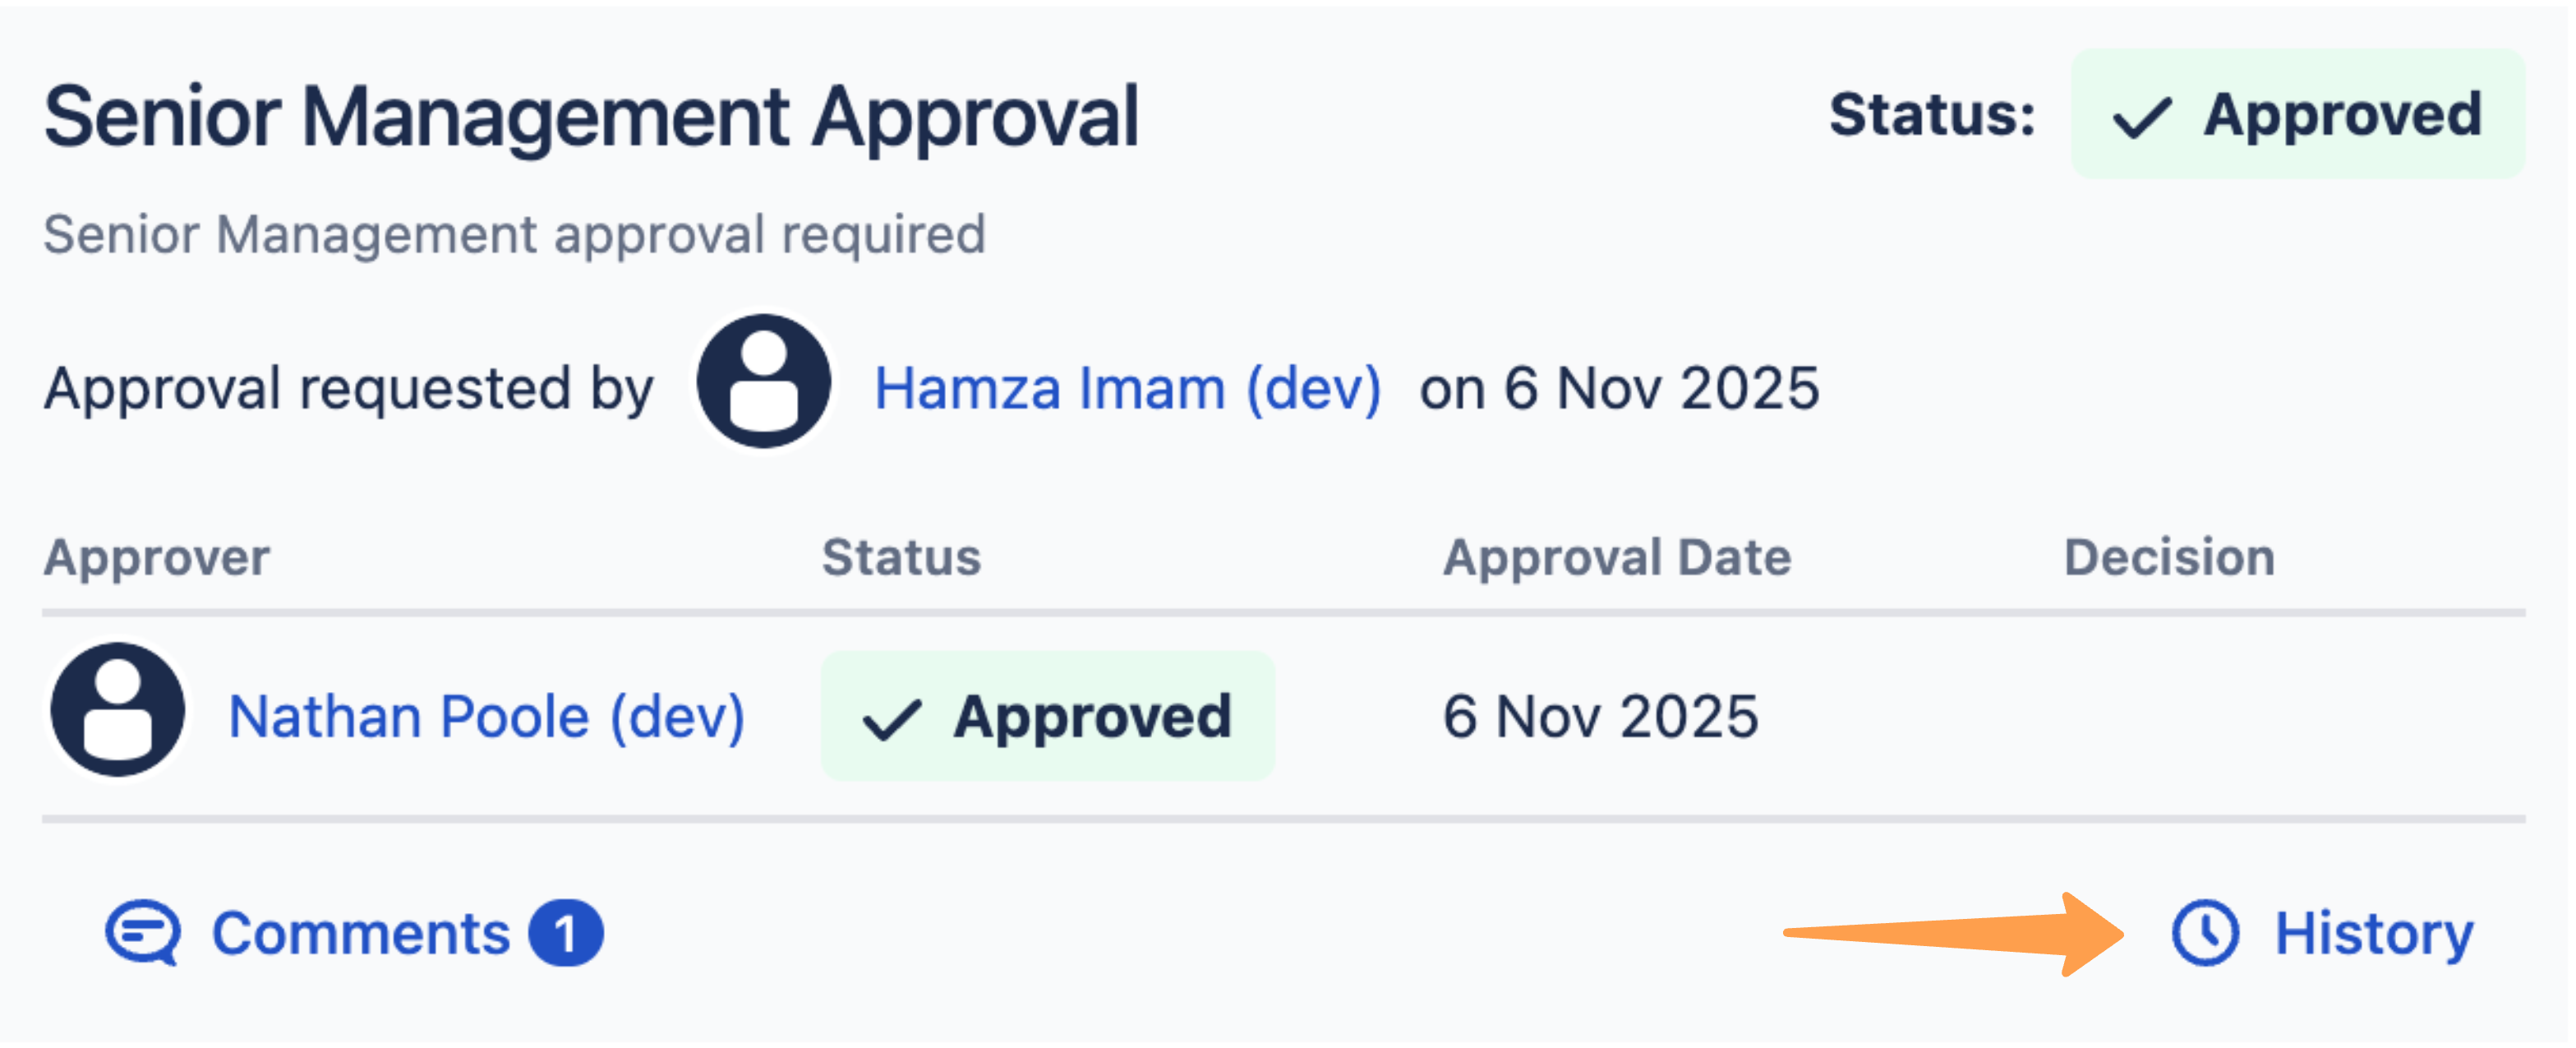Screen dimensions: 2576x1048
Task: Click the Approval Date column header
Action: 1616,557
